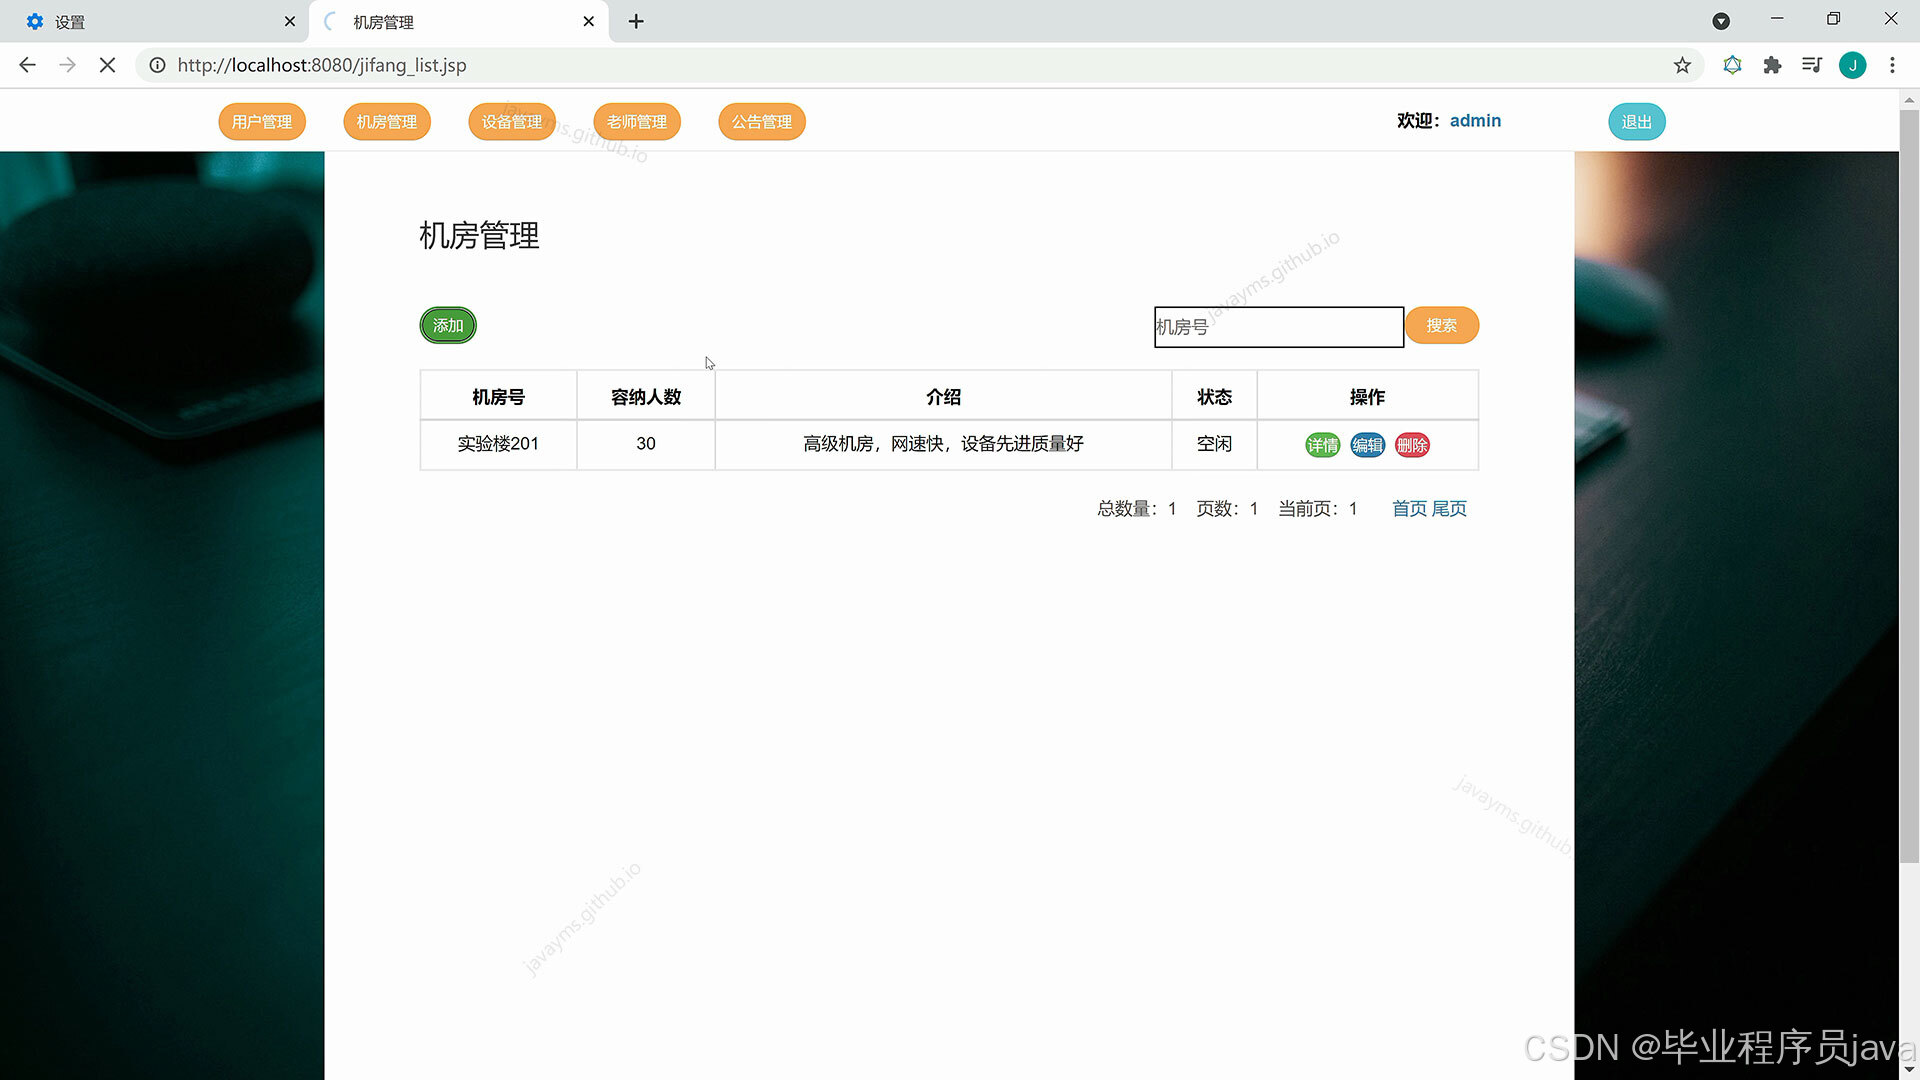Close the 设置 tab
The height and width of the screenshot is (1080, 1920).
pyautogui.click(x=289, y=21)
